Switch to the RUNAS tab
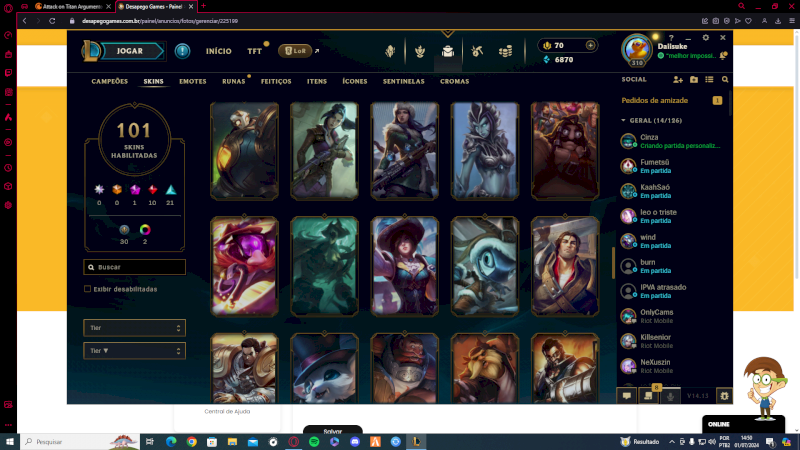 click(234, 81)
